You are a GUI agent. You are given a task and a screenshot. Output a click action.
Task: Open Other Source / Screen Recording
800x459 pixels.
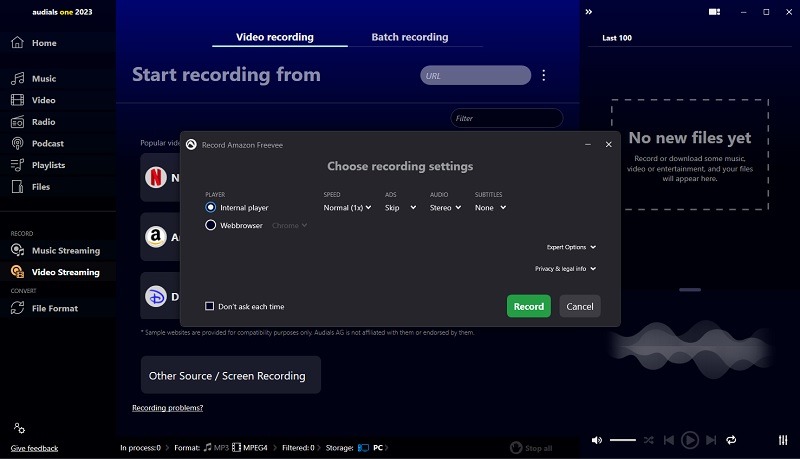pos(231,375)
